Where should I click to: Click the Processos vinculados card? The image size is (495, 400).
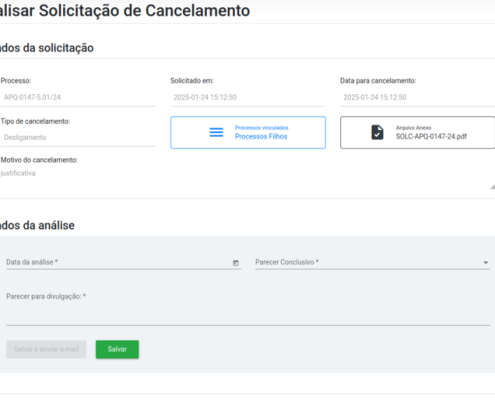pos(248,132)
